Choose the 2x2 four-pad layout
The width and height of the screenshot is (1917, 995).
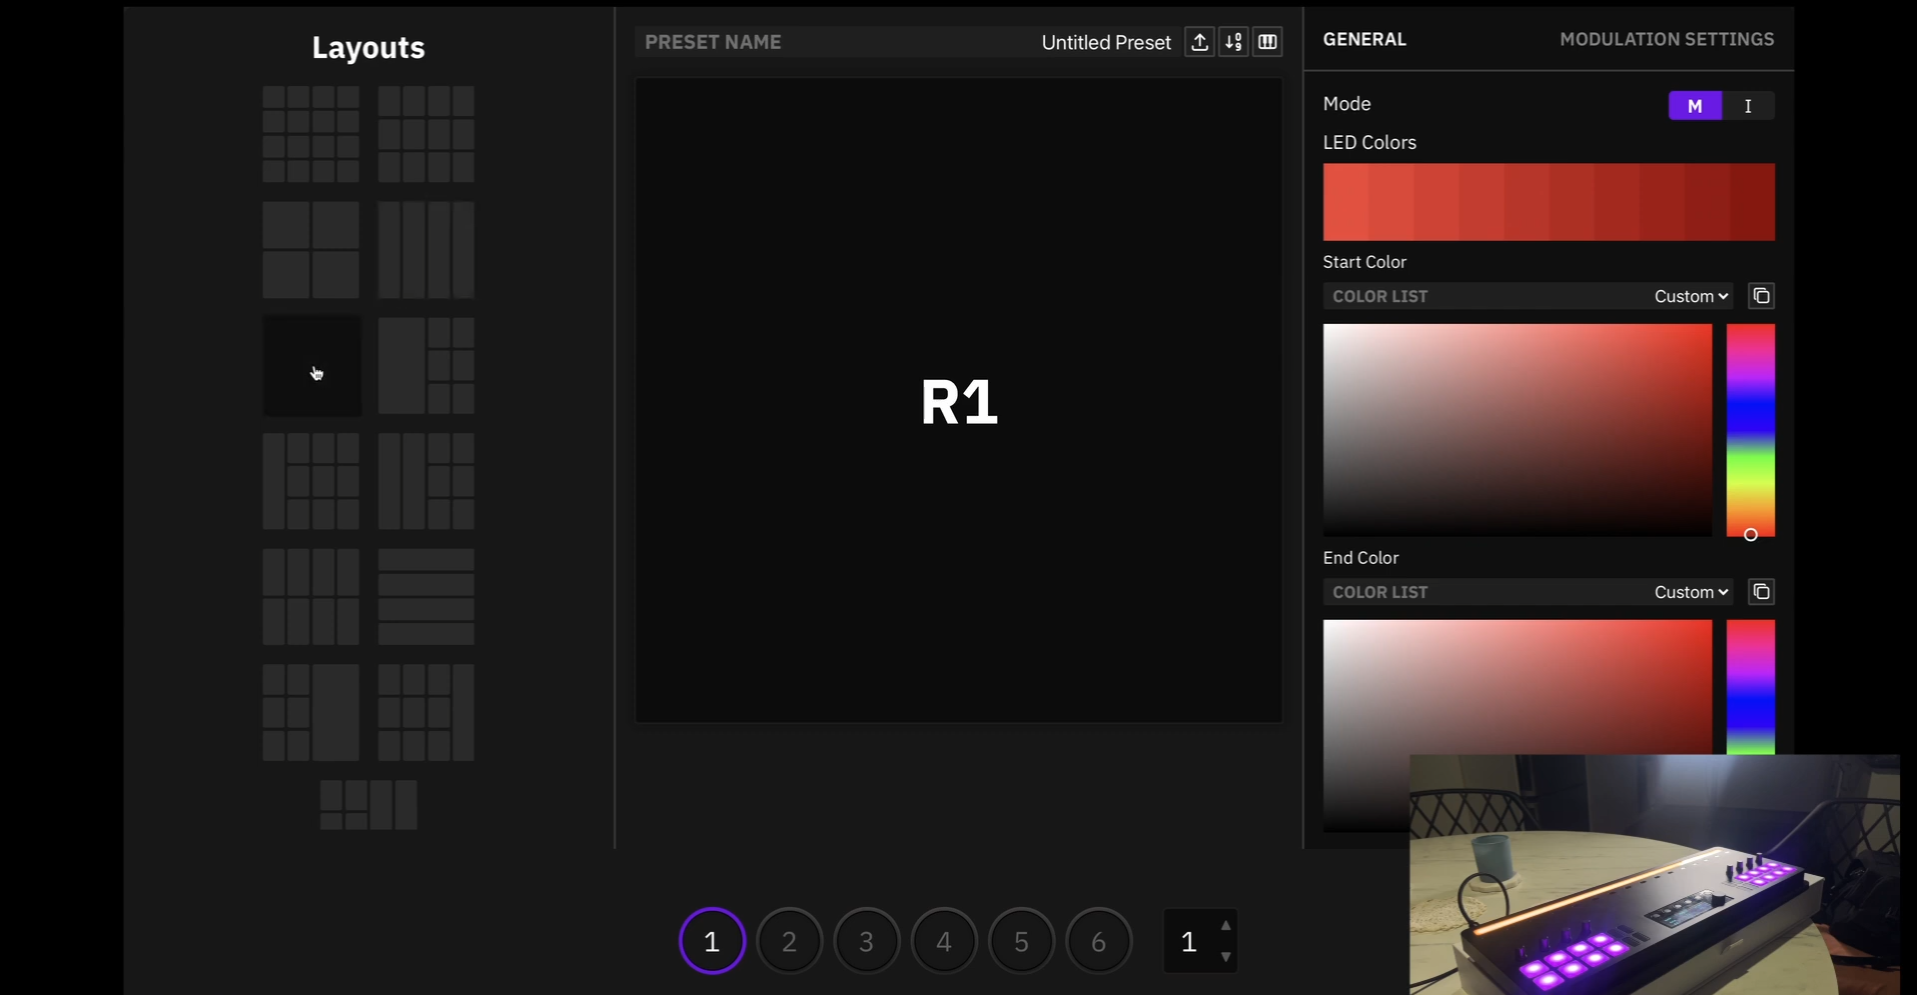311,250
